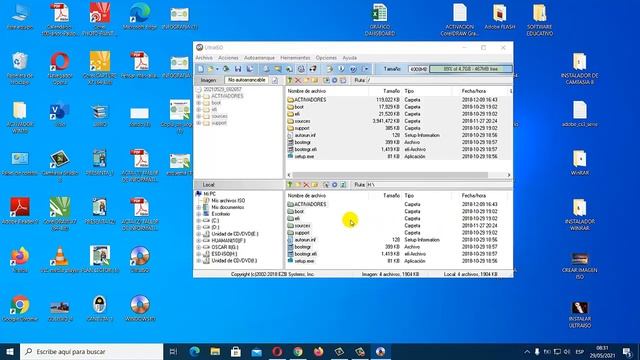This screenshot has width=640, height=360.
Task: Open VLC media player desktop shortcut
Action: point(60,260)
